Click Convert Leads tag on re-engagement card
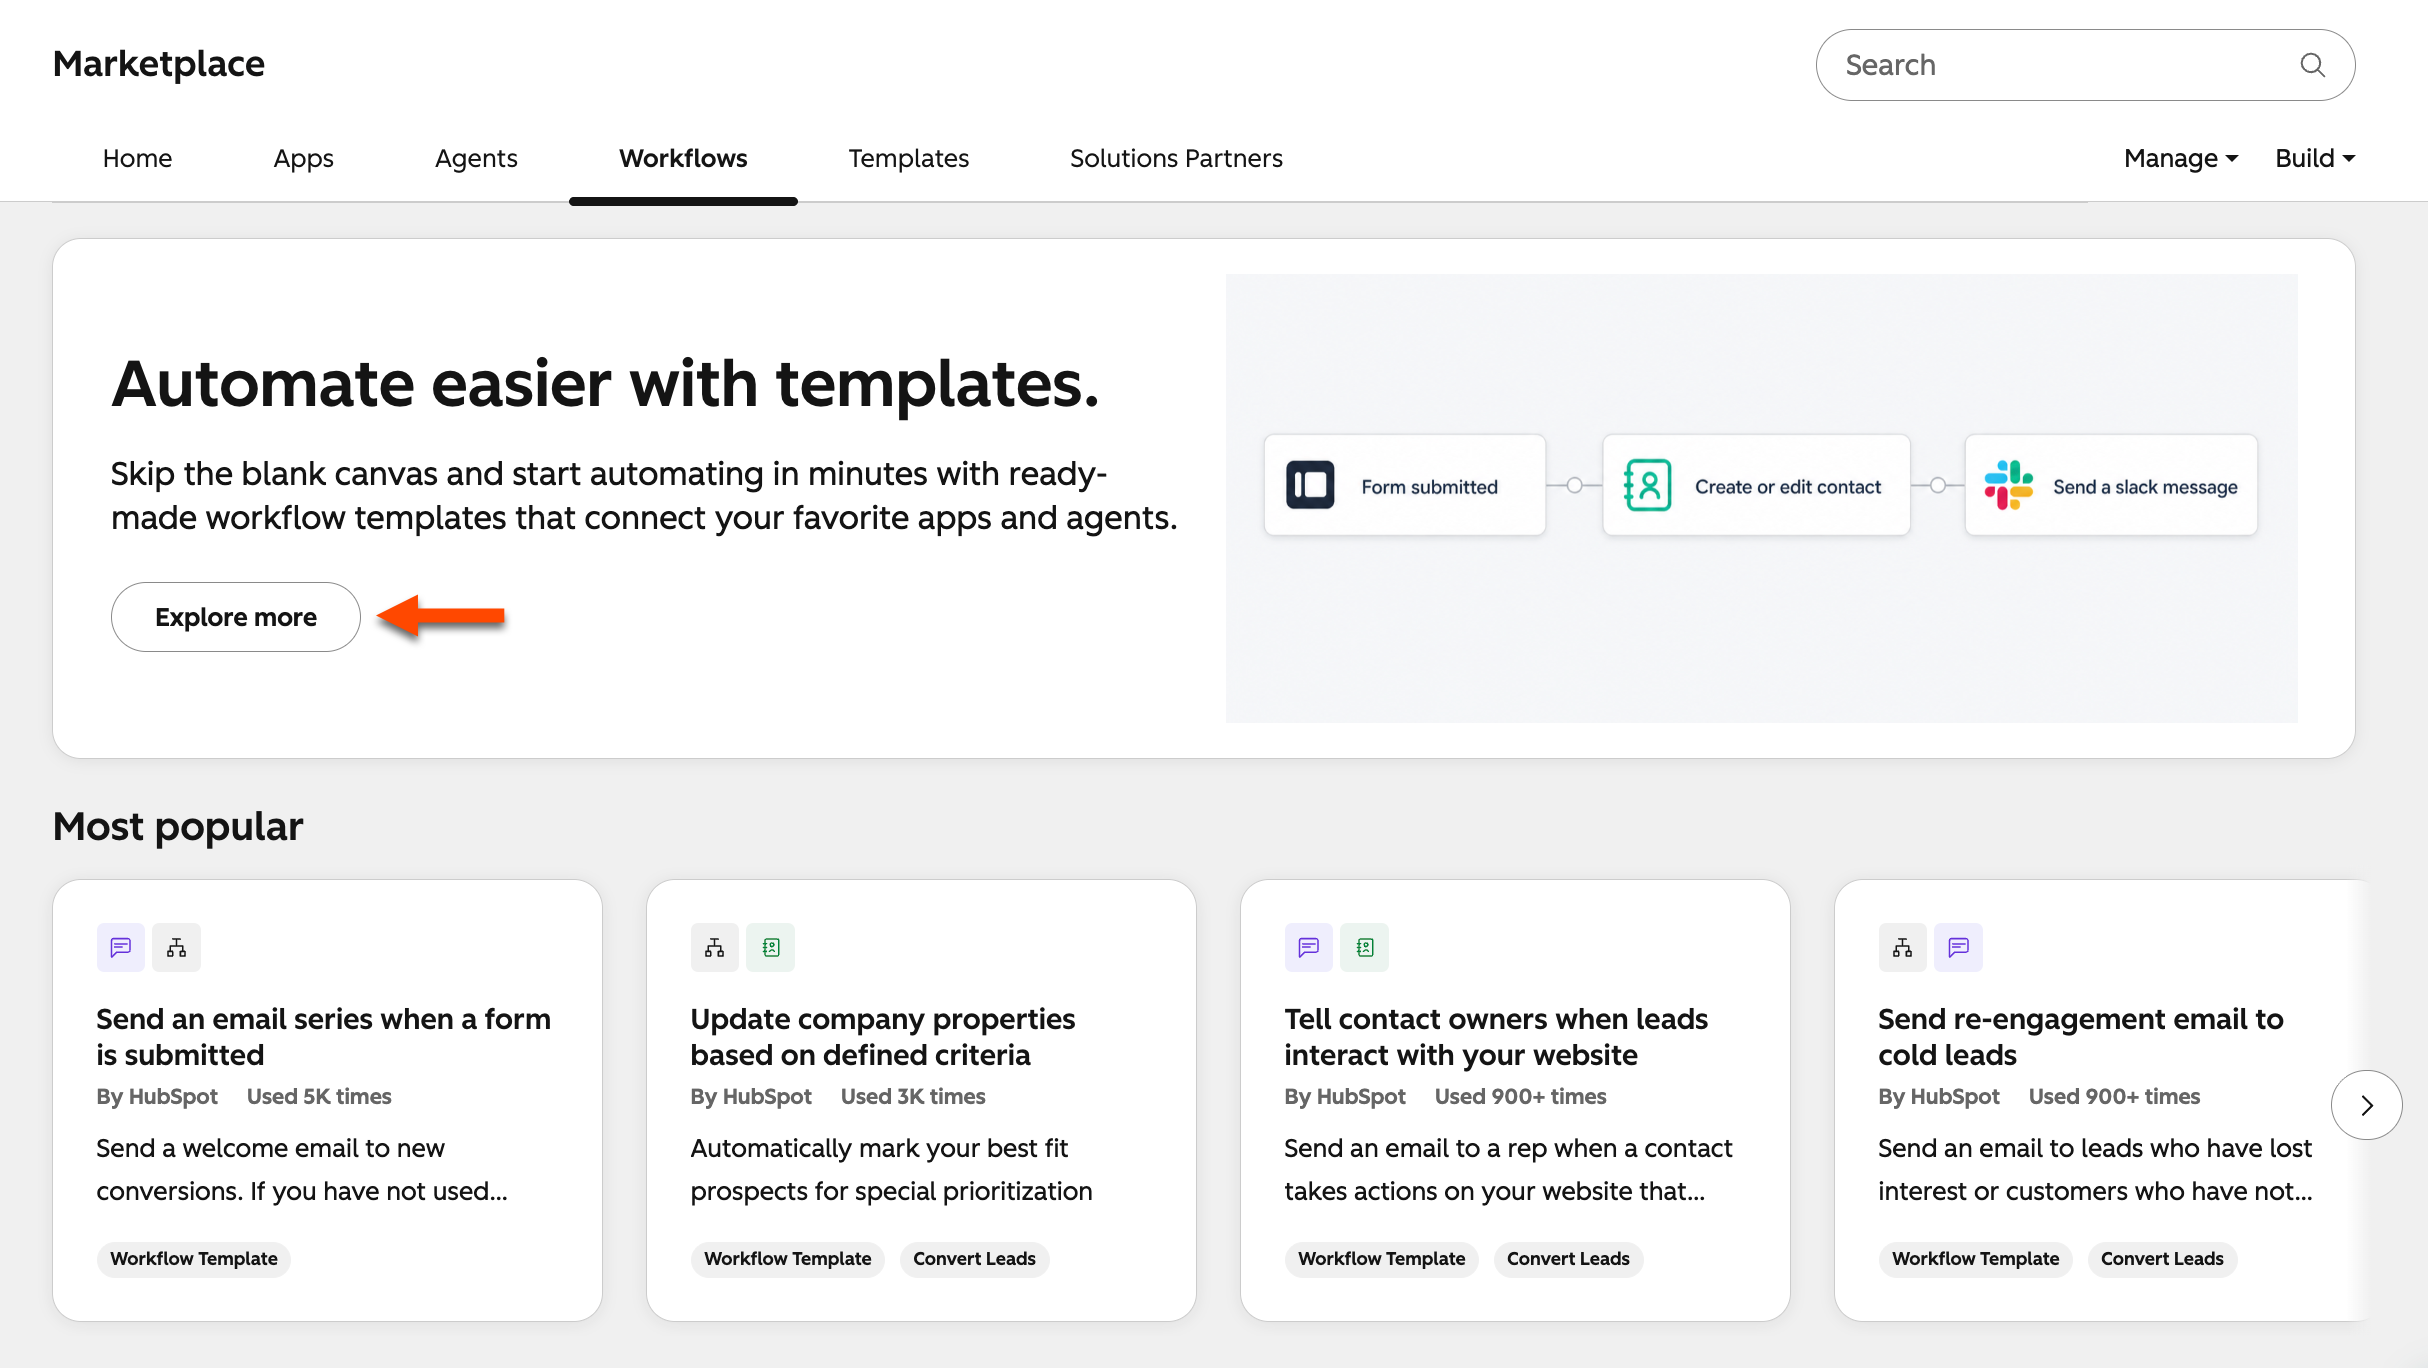 (2162, 1259)
